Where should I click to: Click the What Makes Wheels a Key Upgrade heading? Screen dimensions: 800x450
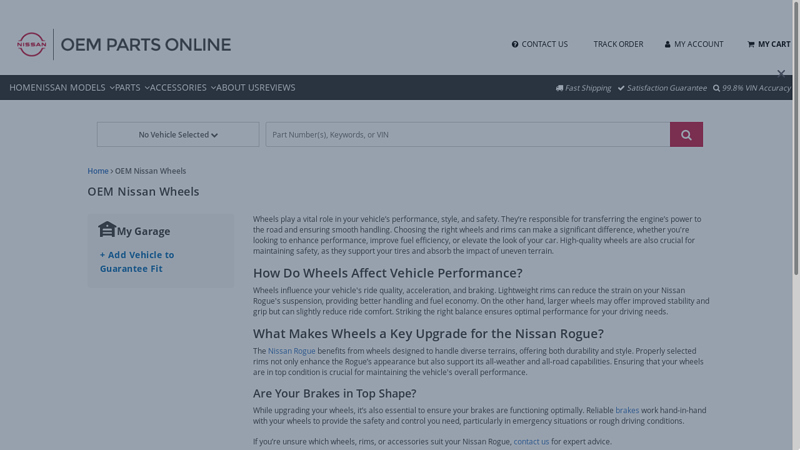click(x=428, y=334)
